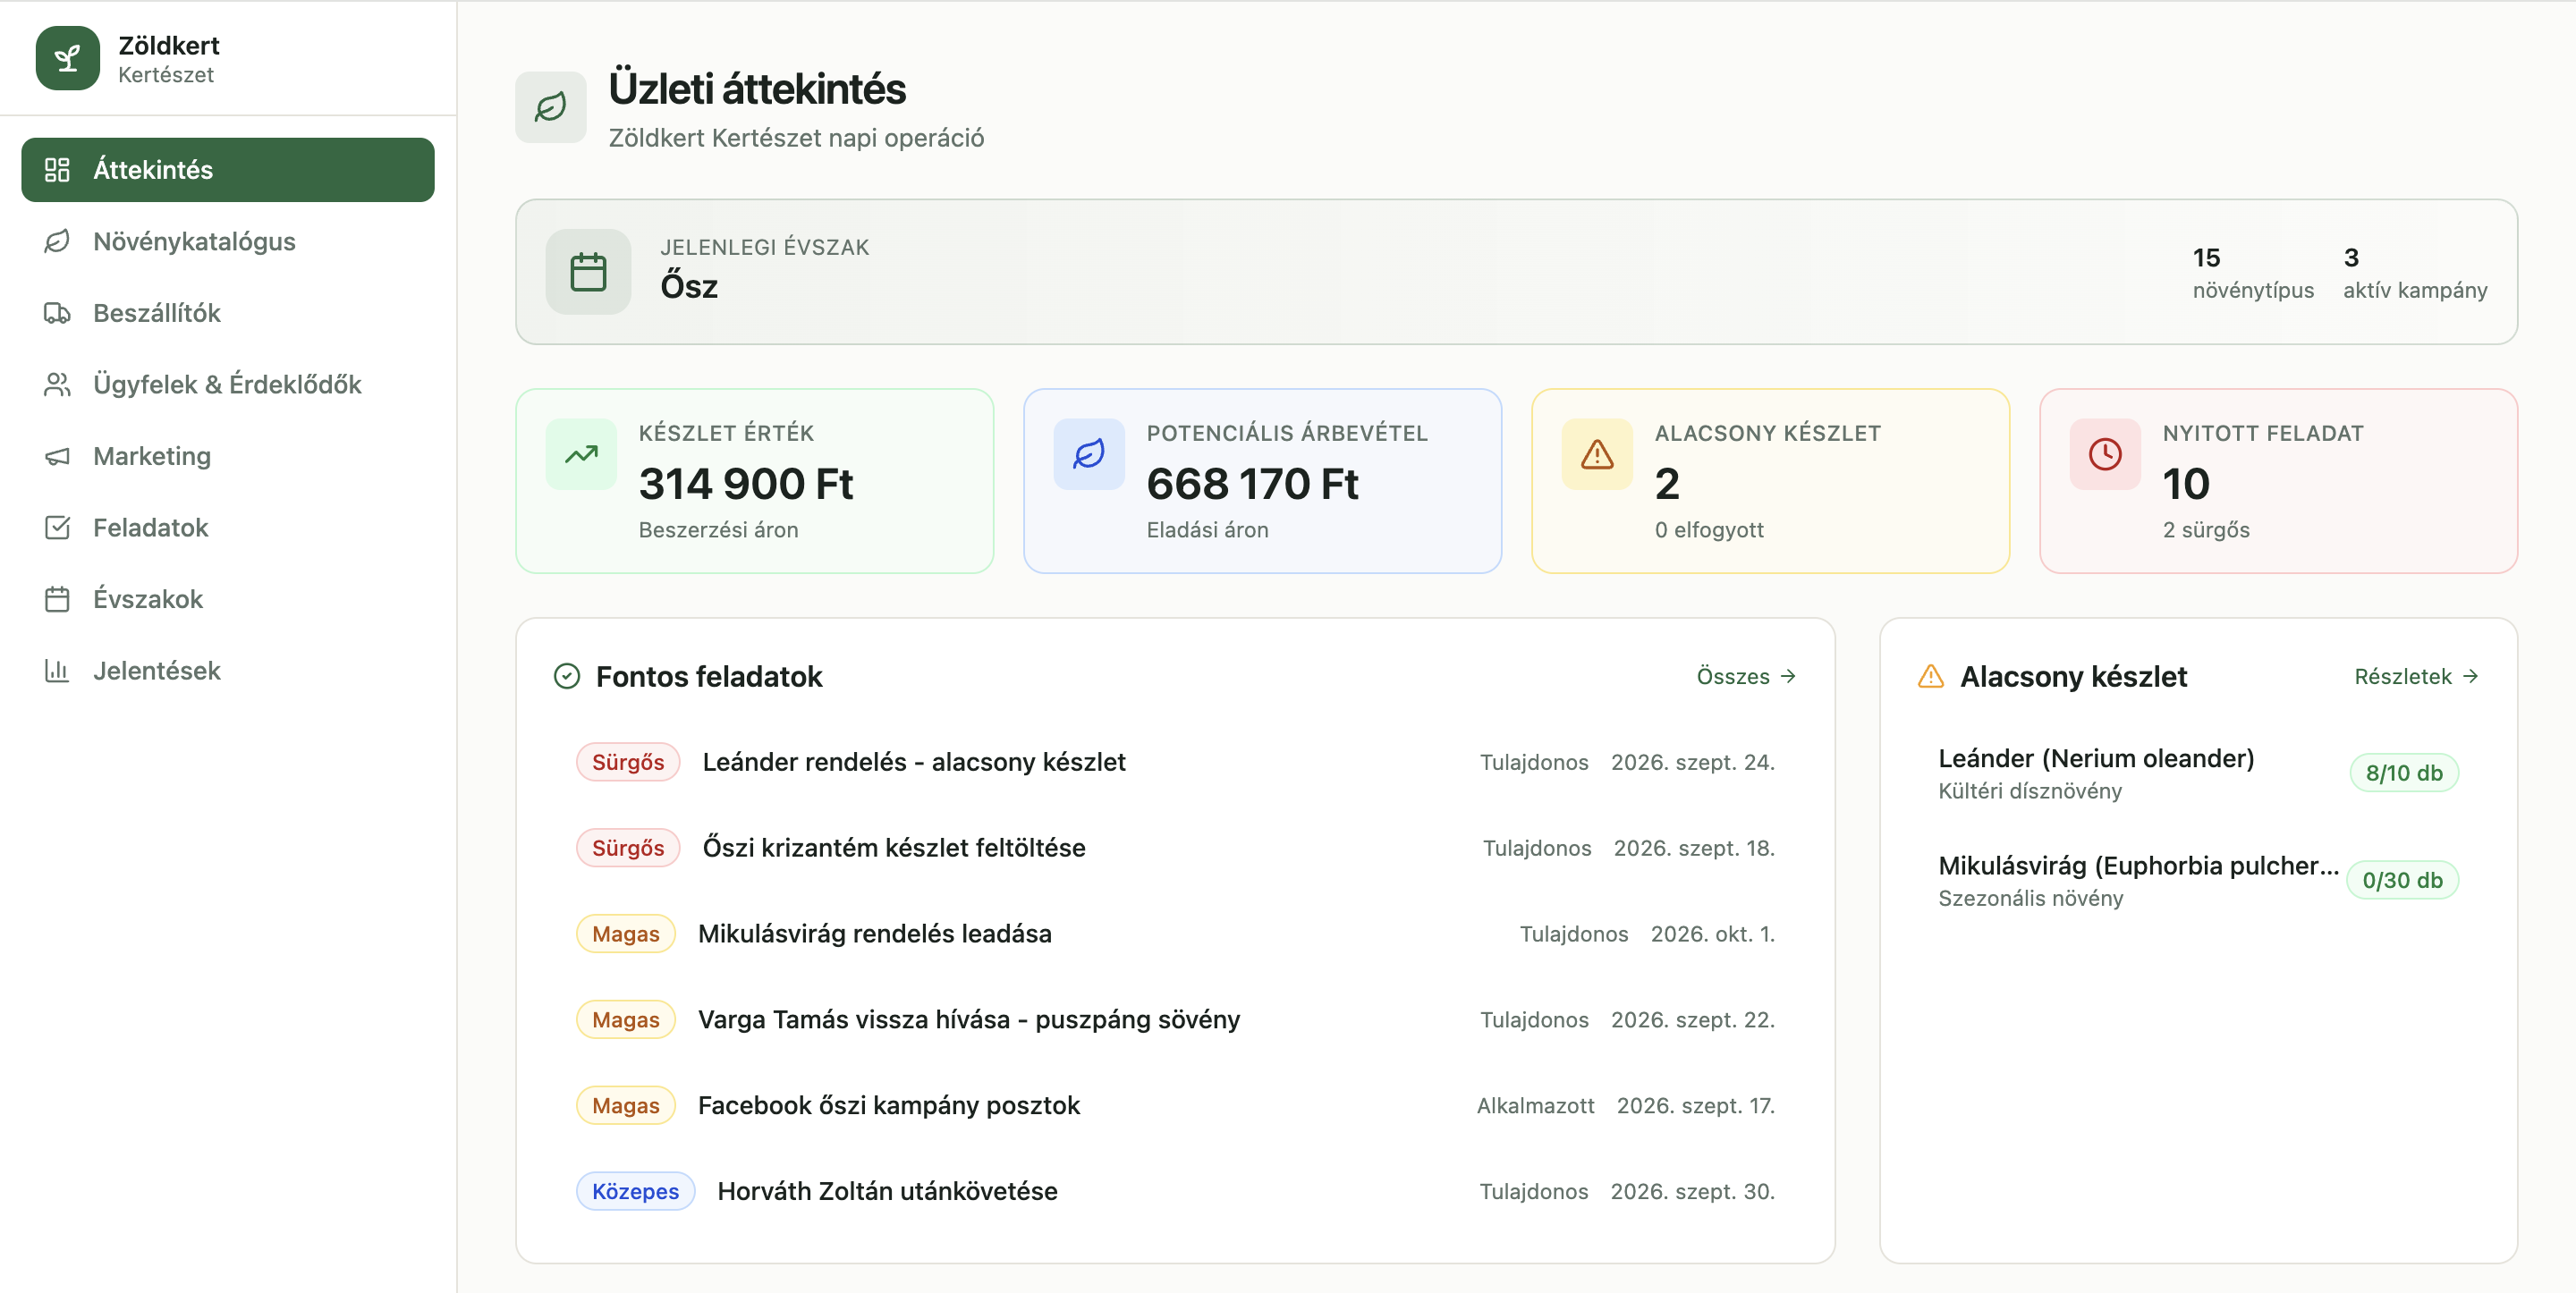Screen dimensions: 2576x1293
Task: Click the Évszakok calendar icon in sidebar
Action: click(x=57, y=599)
